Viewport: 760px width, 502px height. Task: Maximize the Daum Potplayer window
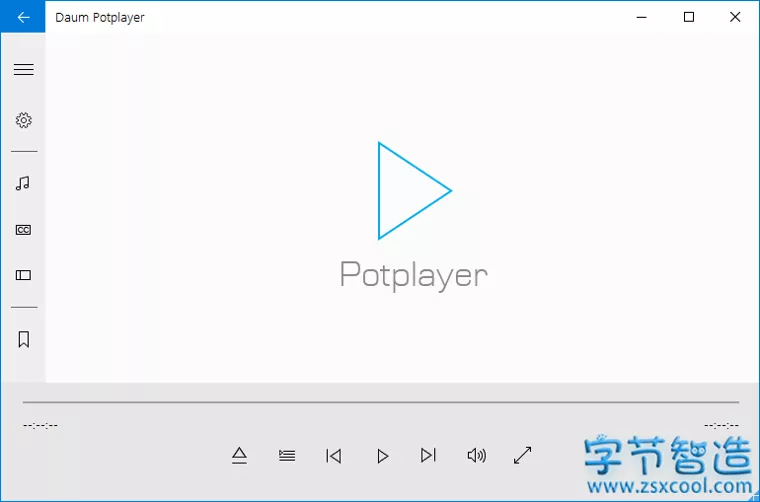point(689,17)
